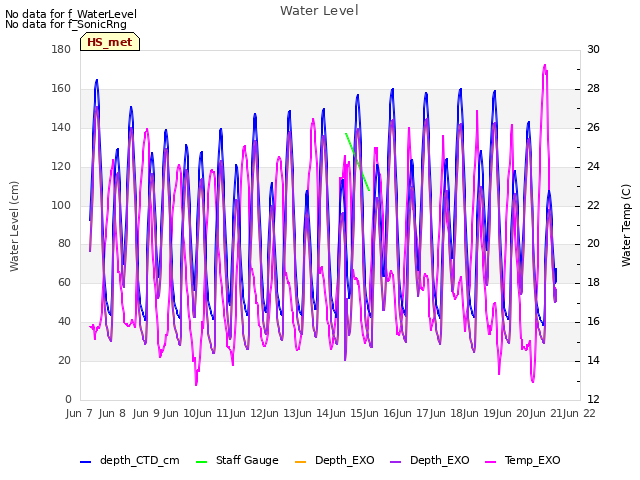The width and height of the screenshot is (640, 480).
Task: Select the Water Level chart title
Action: pyautogui.click(x=319, y=10)
